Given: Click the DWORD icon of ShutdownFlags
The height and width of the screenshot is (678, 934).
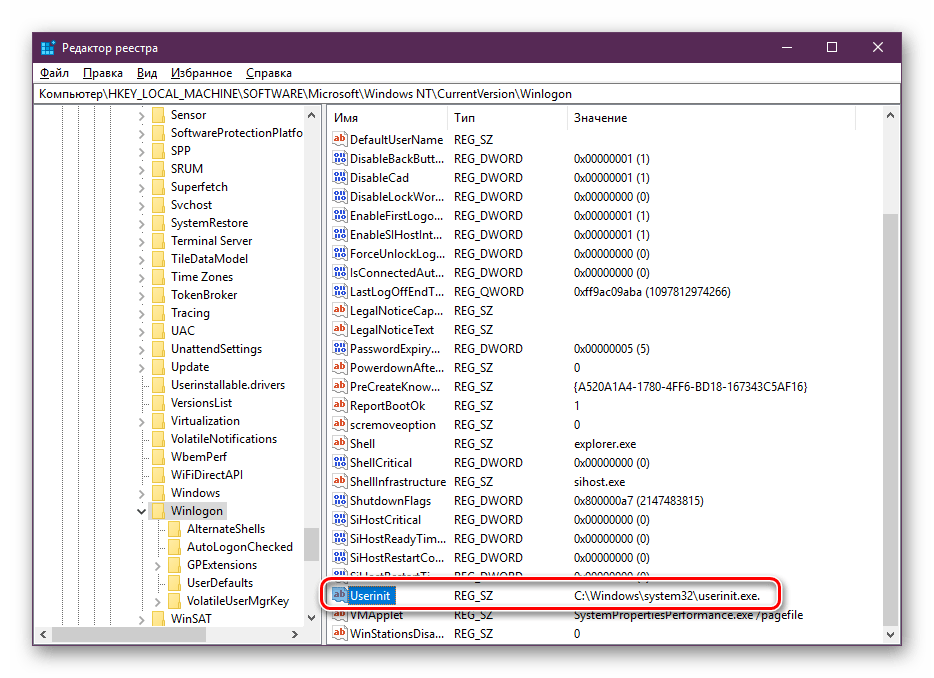Looking at the screenshot, I should pos(339,501).
